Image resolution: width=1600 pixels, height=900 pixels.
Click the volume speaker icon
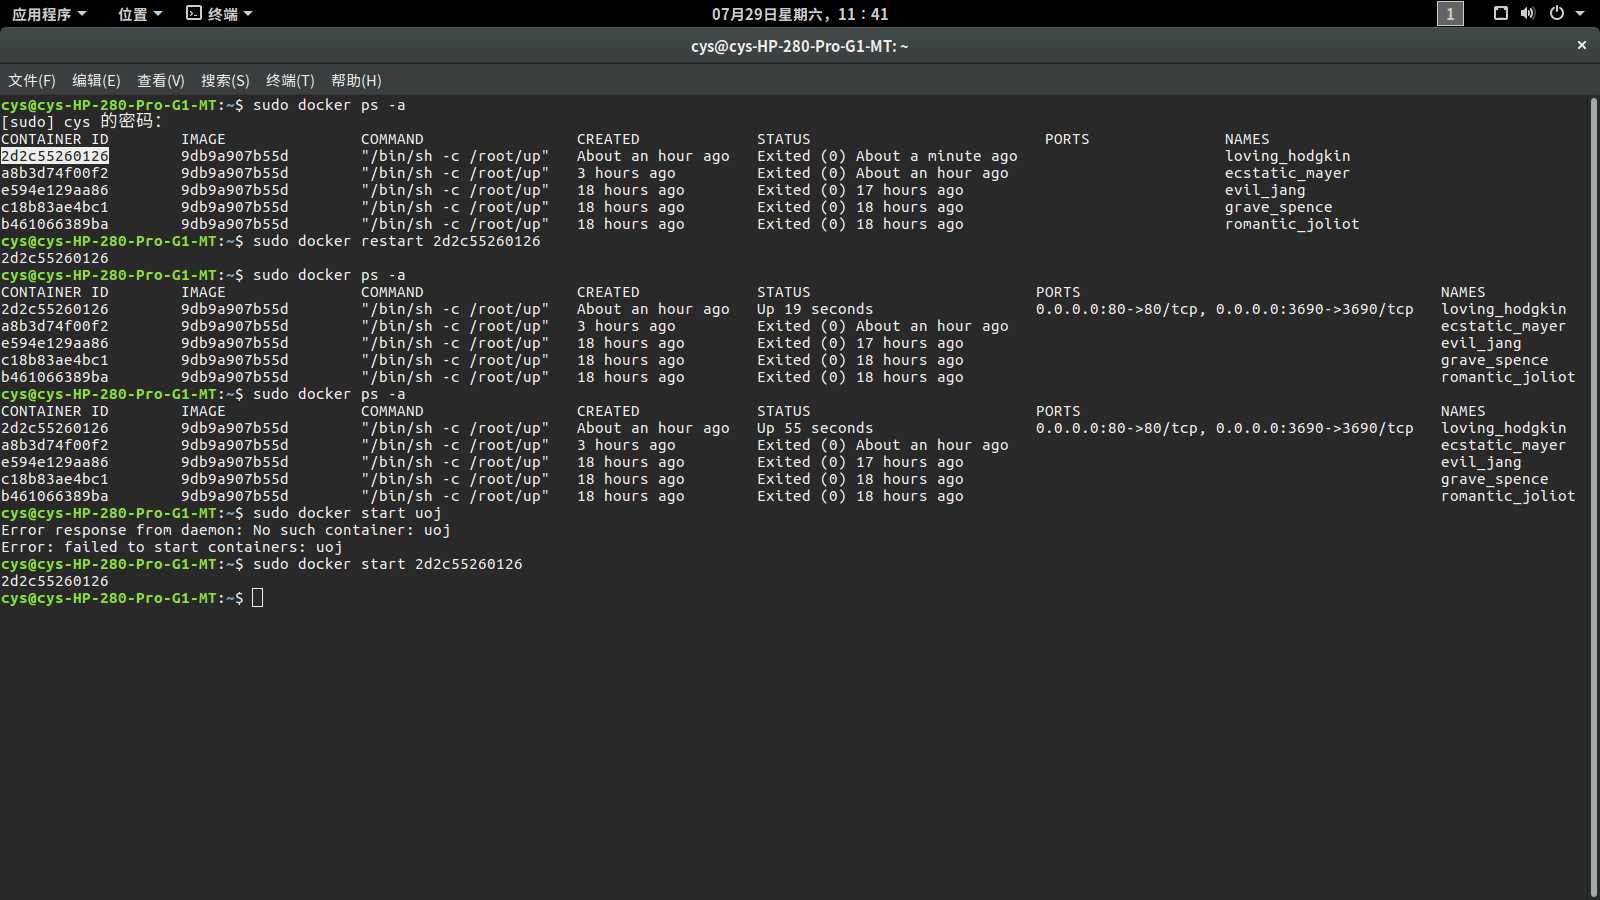click(1528, 13)
